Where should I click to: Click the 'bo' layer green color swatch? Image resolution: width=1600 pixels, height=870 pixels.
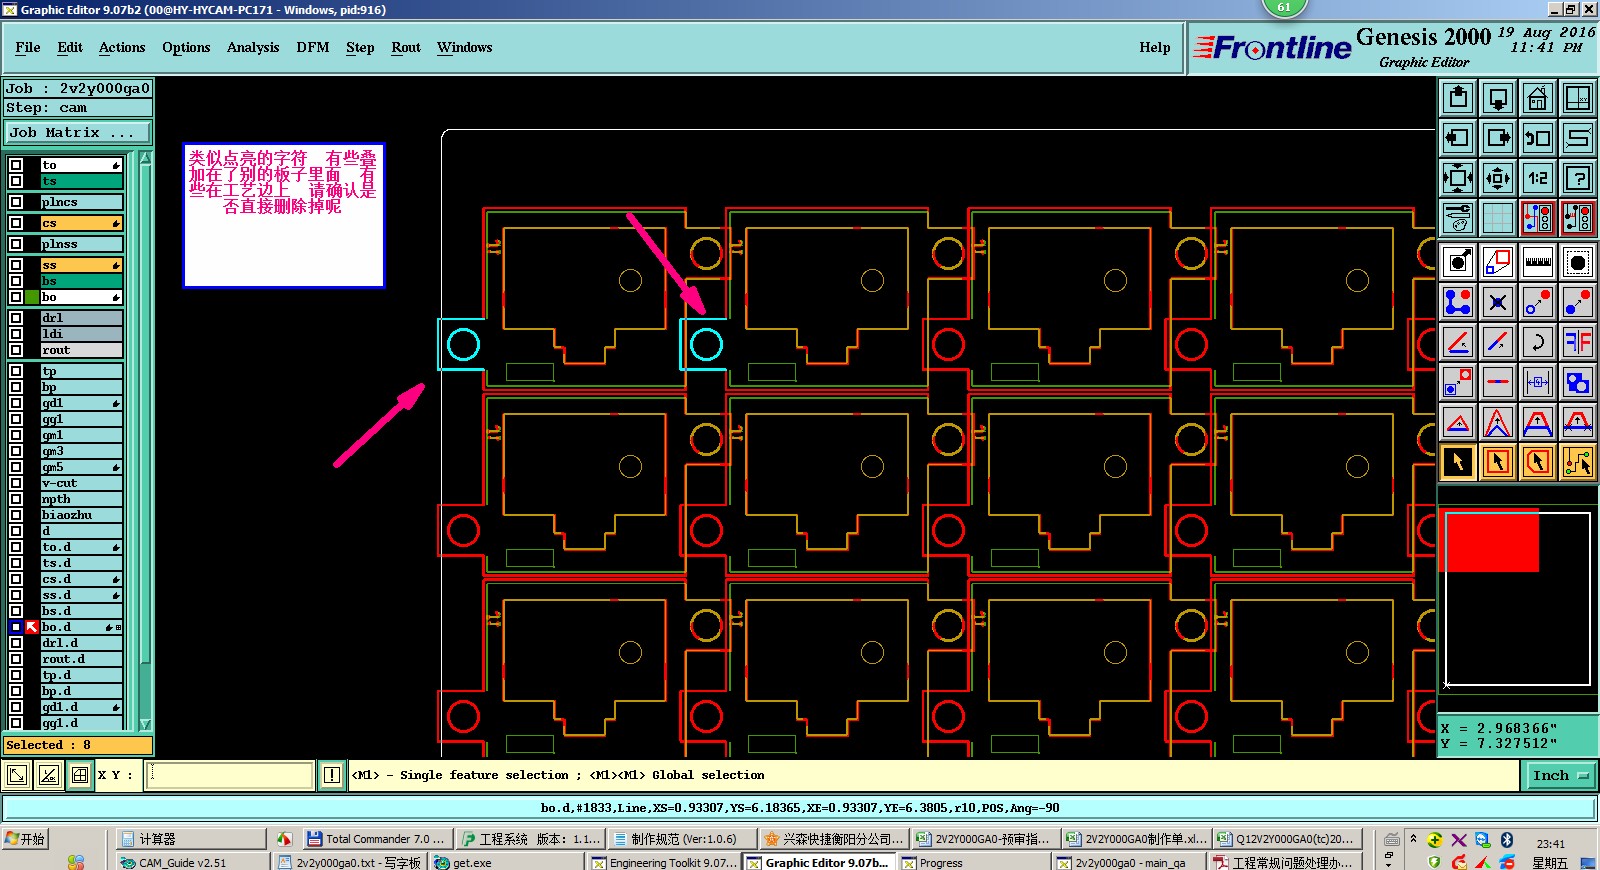32,297
